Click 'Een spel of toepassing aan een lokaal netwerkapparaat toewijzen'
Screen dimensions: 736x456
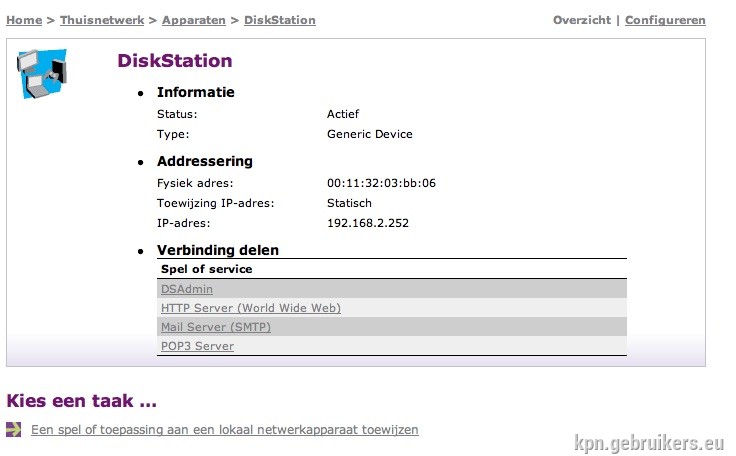225,430
